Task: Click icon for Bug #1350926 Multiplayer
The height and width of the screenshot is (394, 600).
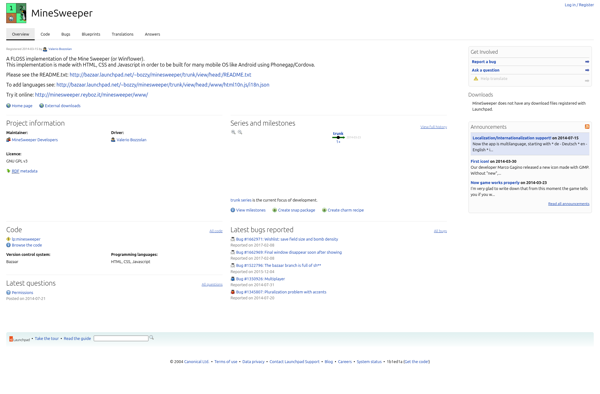Action: [x=233, y=279]
